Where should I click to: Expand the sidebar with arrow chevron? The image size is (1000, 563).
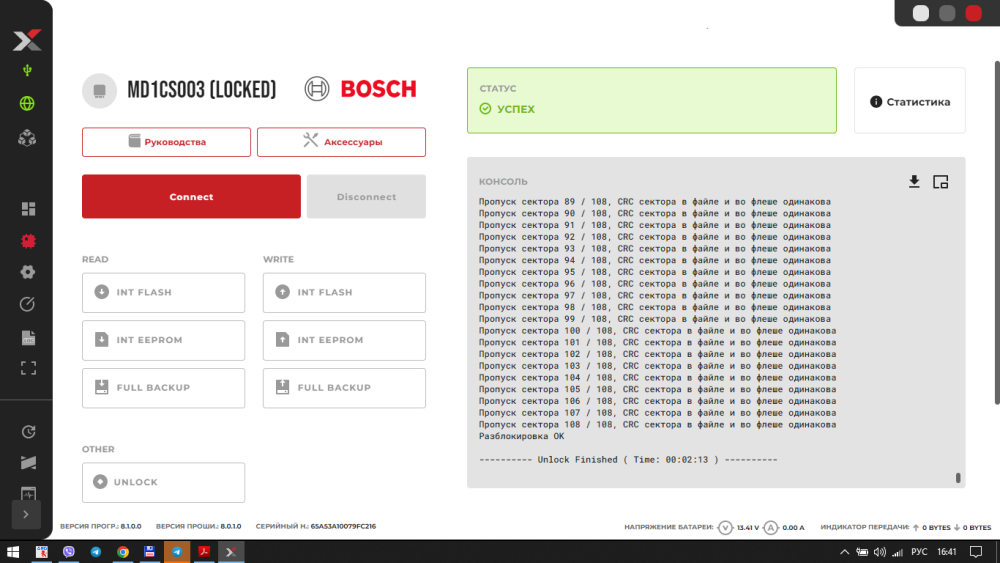(x=26, y=515)
